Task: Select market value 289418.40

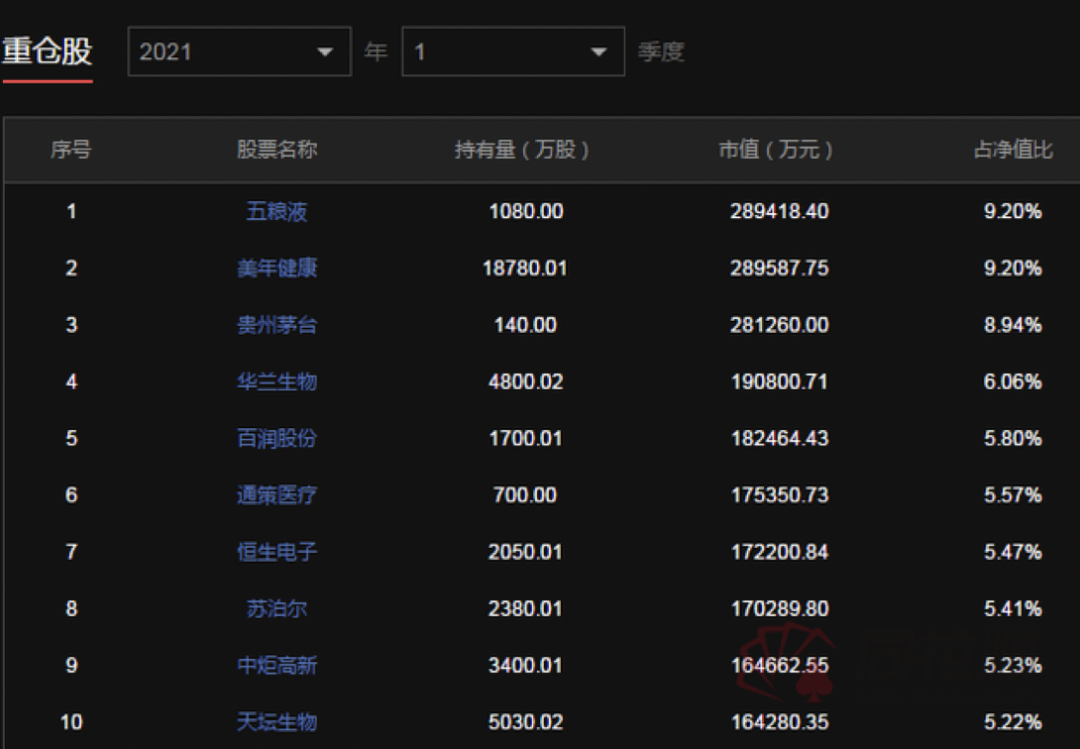Action: (x=779, y=212)
